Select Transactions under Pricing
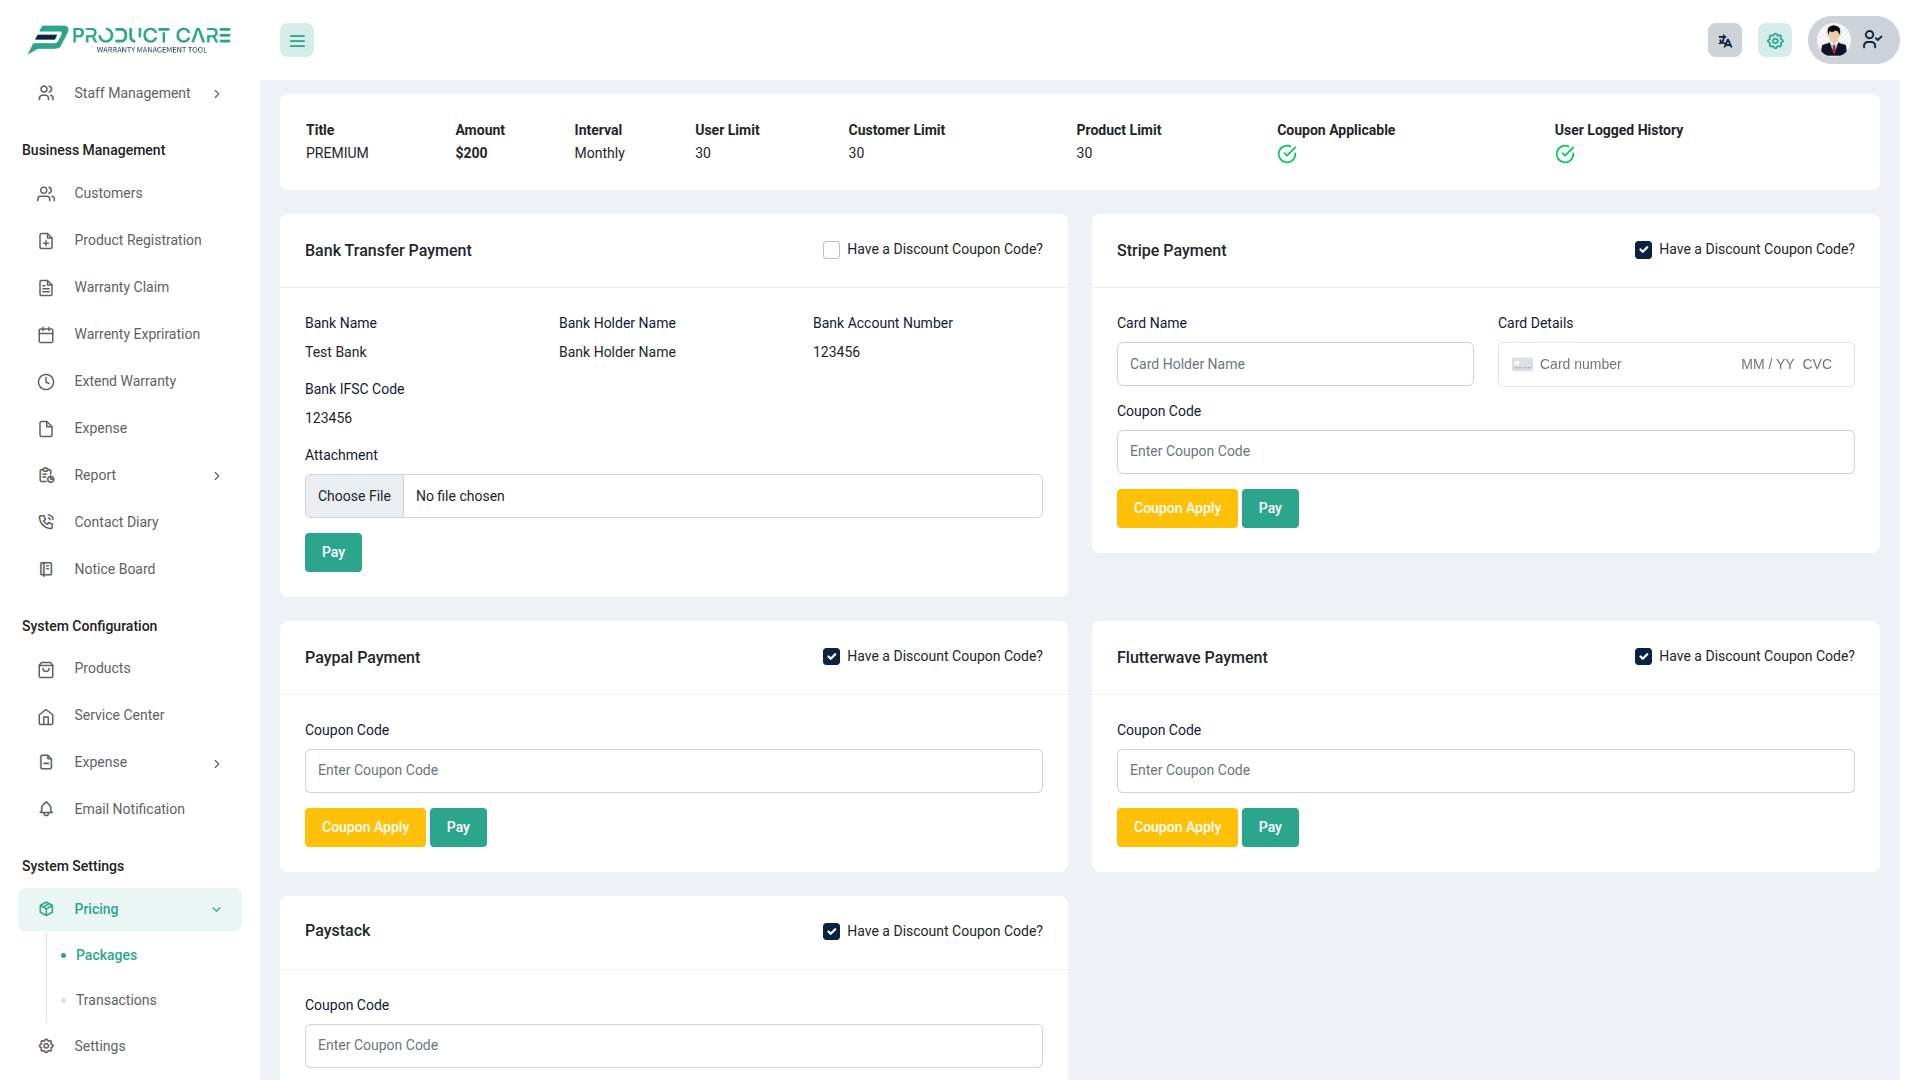This screenshot has height=1080, width=1920. pos(115,999)
